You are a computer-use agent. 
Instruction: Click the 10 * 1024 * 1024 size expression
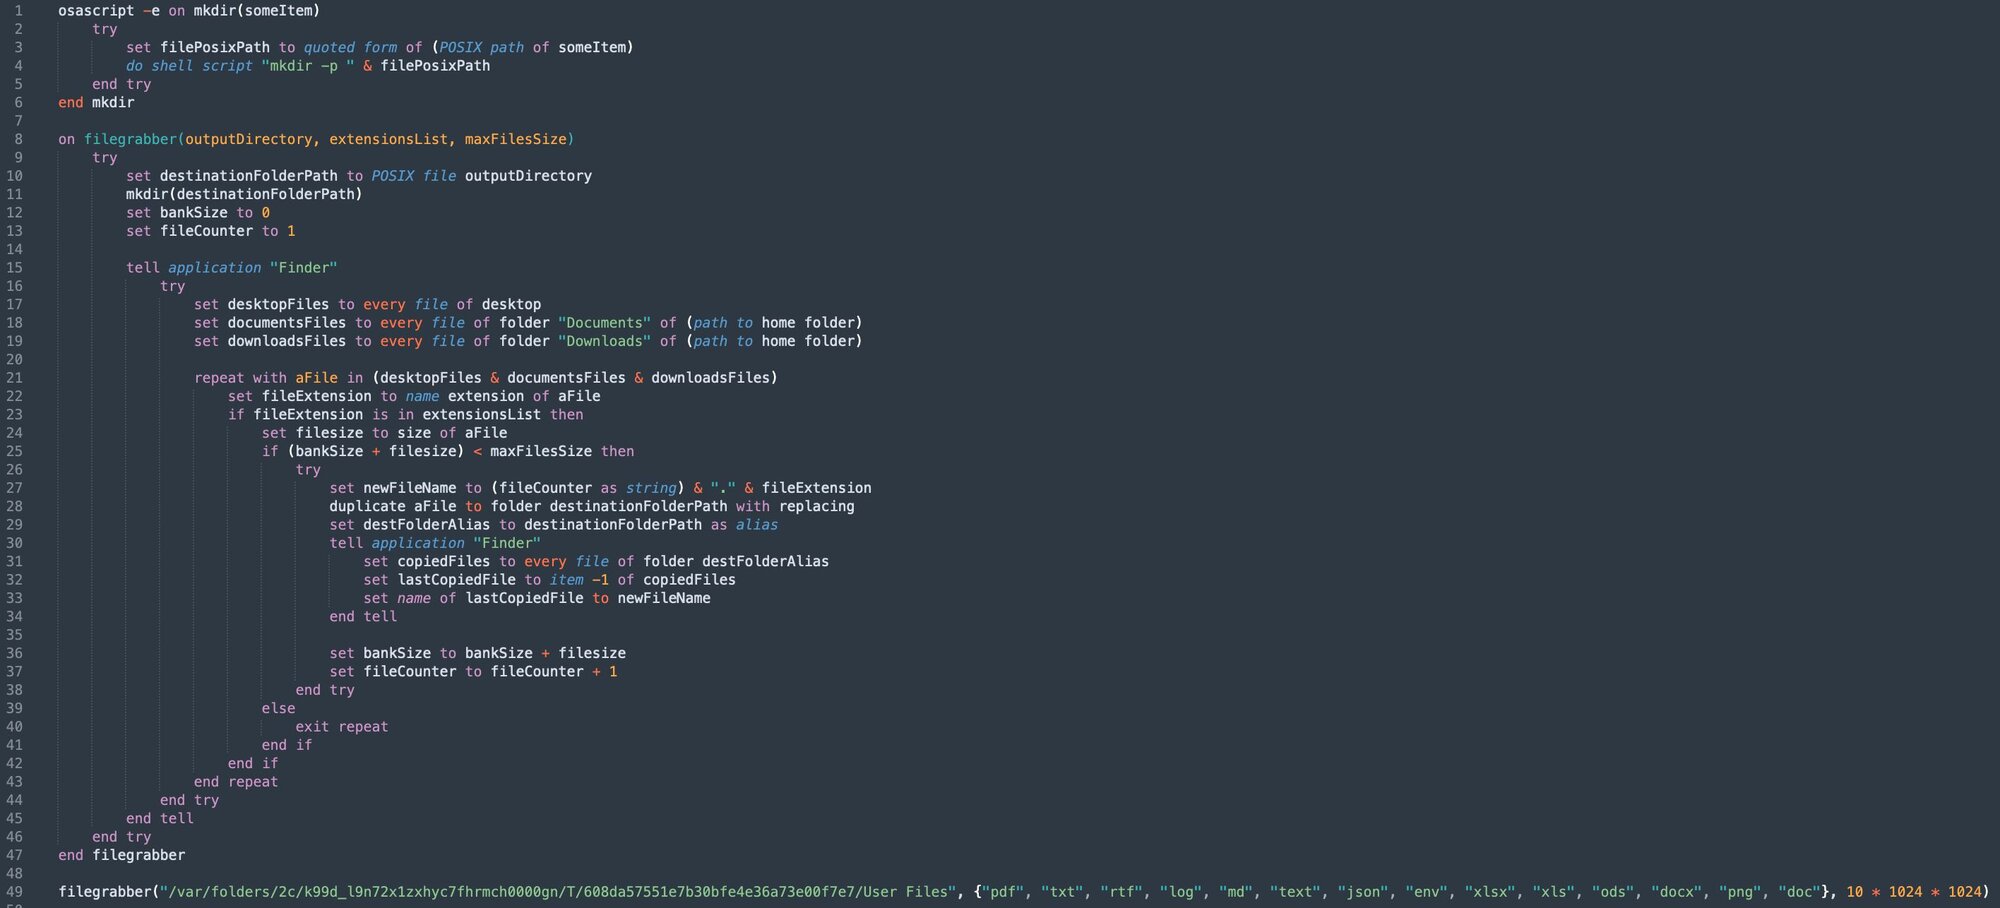1913,892
